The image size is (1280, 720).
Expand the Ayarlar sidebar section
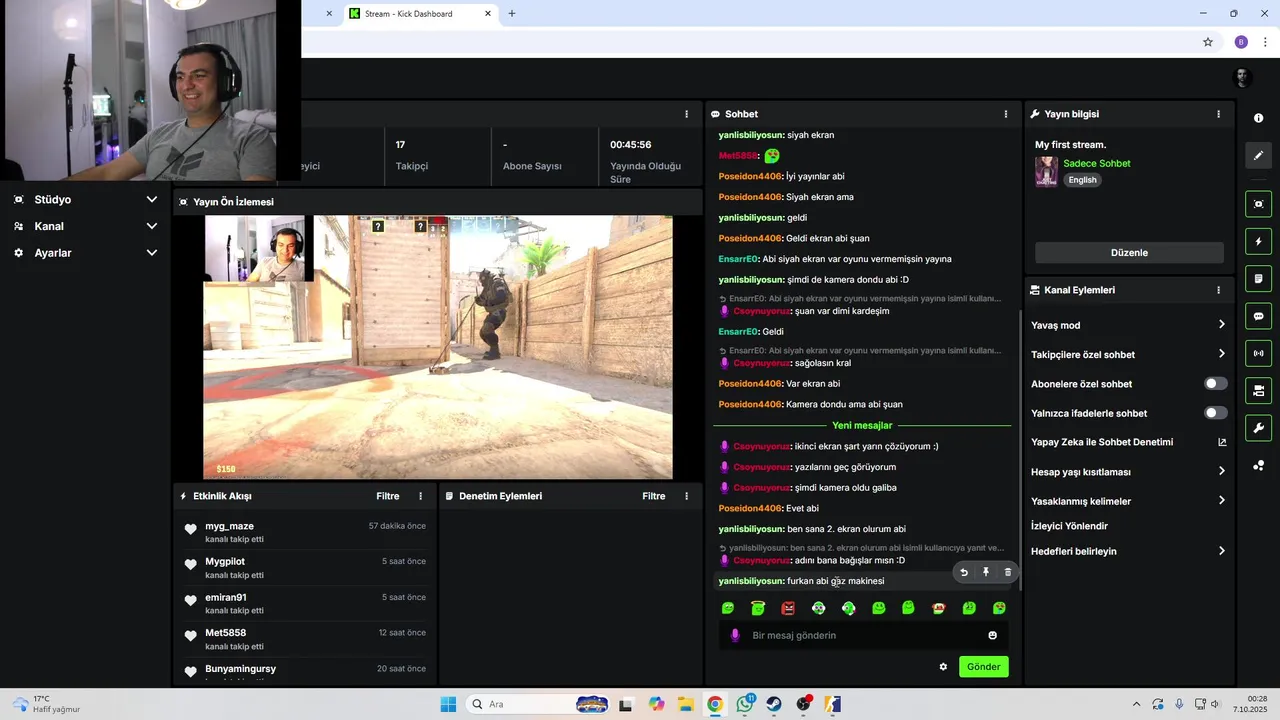click(86, 253)
